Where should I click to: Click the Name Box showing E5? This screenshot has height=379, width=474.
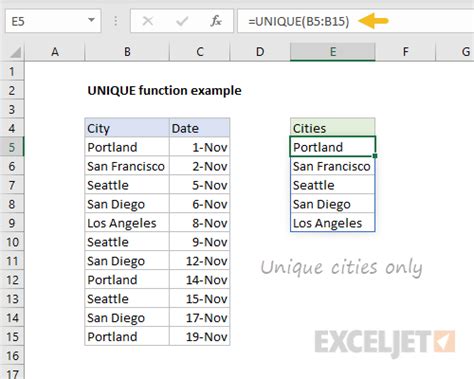click(x=53, y=21)
